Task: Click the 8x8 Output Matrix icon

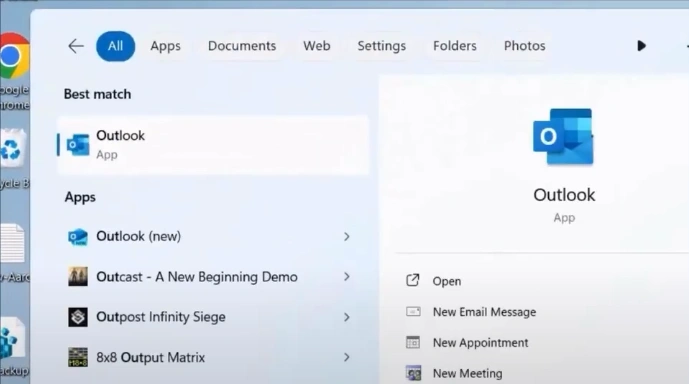Action: (78, 357)
